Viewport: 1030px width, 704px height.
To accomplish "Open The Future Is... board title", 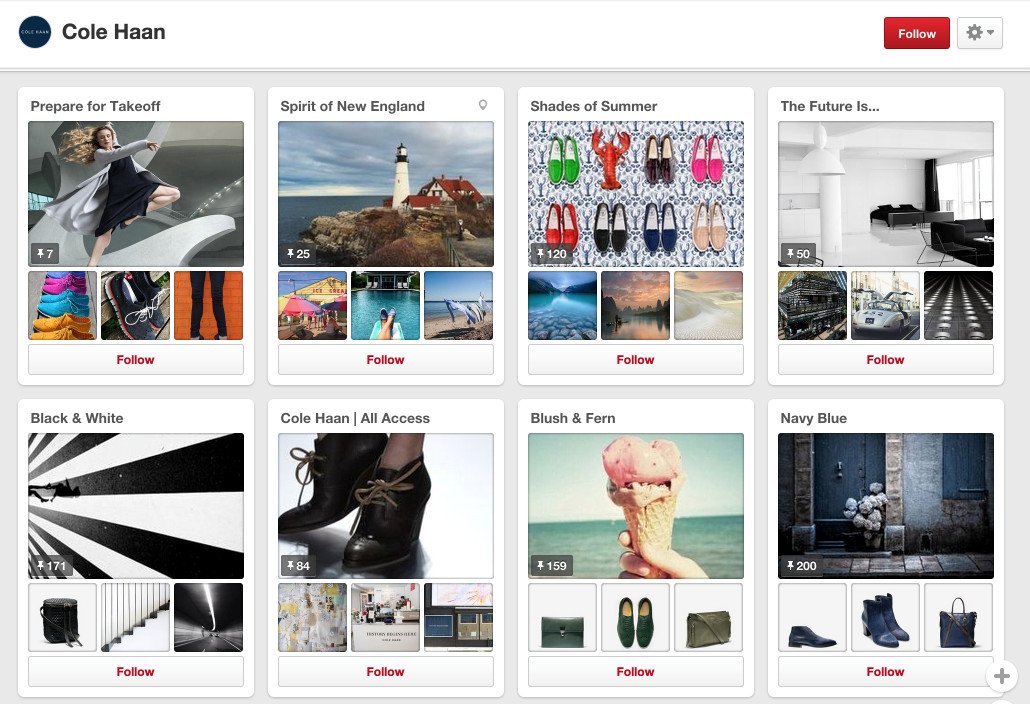I will pyautogui.click(x=830, y=106).
